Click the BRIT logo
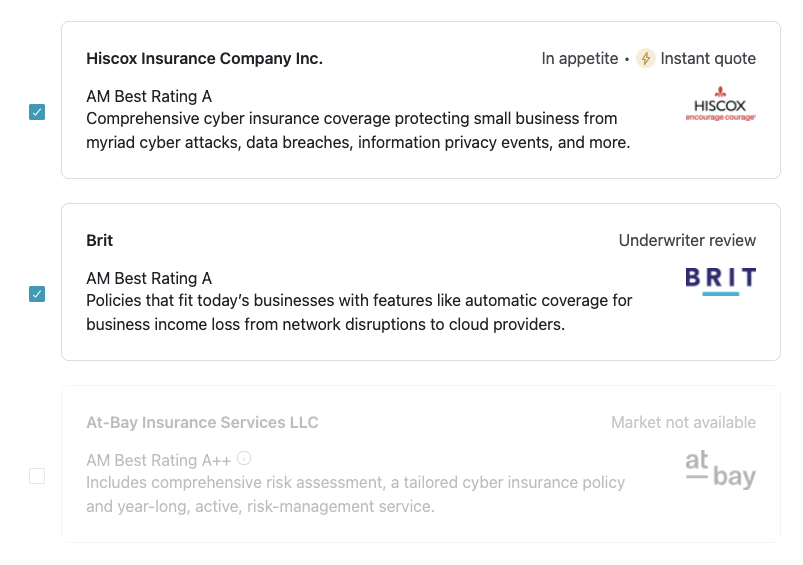The image size is (803, 565). [721, 281]
